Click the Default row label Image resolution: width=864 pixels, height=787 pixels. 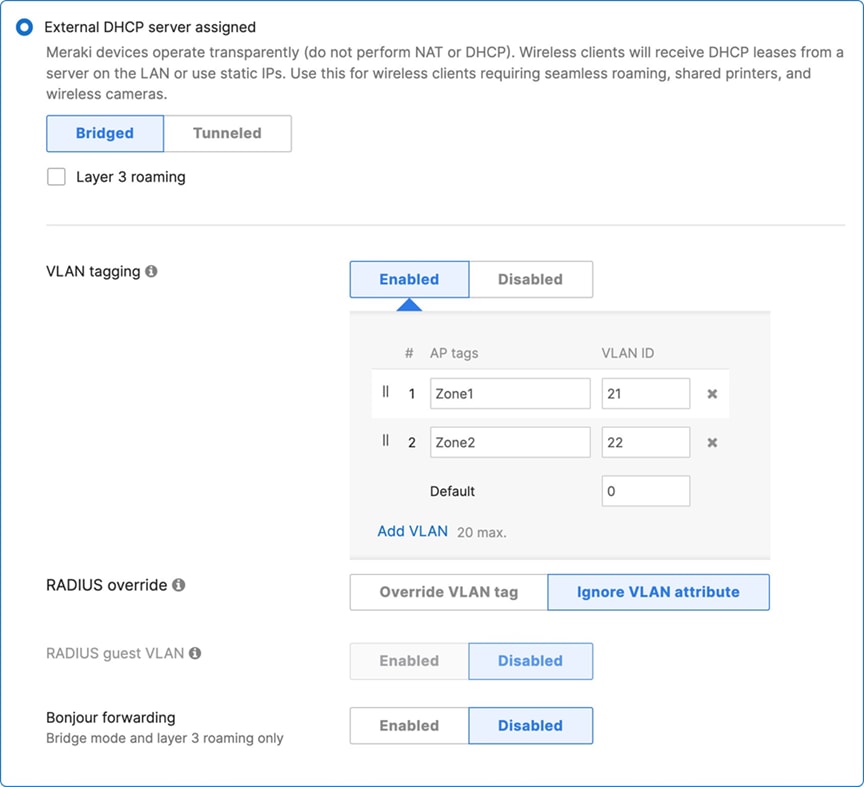452,491
